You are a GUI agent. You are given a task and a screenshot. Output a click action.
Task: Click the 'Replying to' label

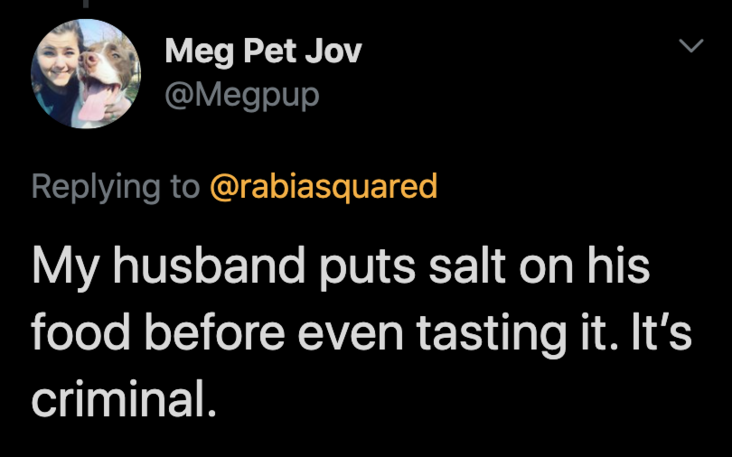pyautogui.click(x=115, y=186)
